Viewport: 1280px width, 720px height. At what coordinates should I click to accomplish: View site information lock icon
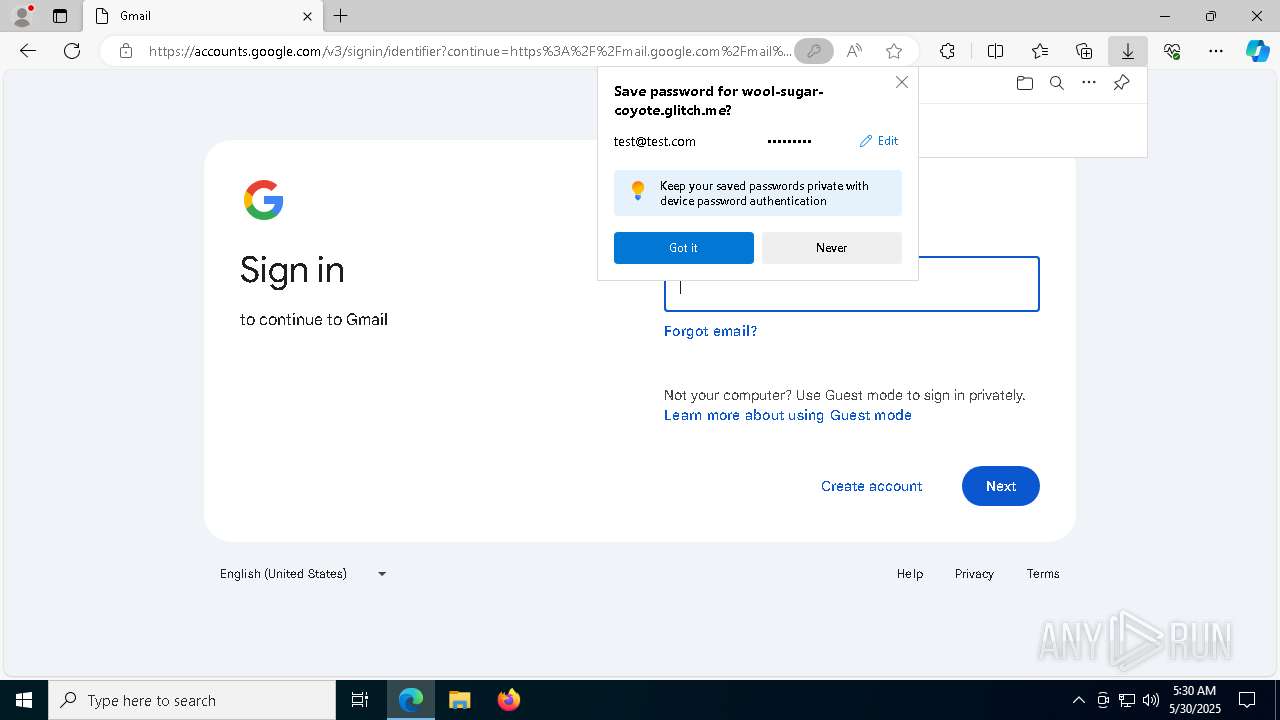[x=126, y=51]
